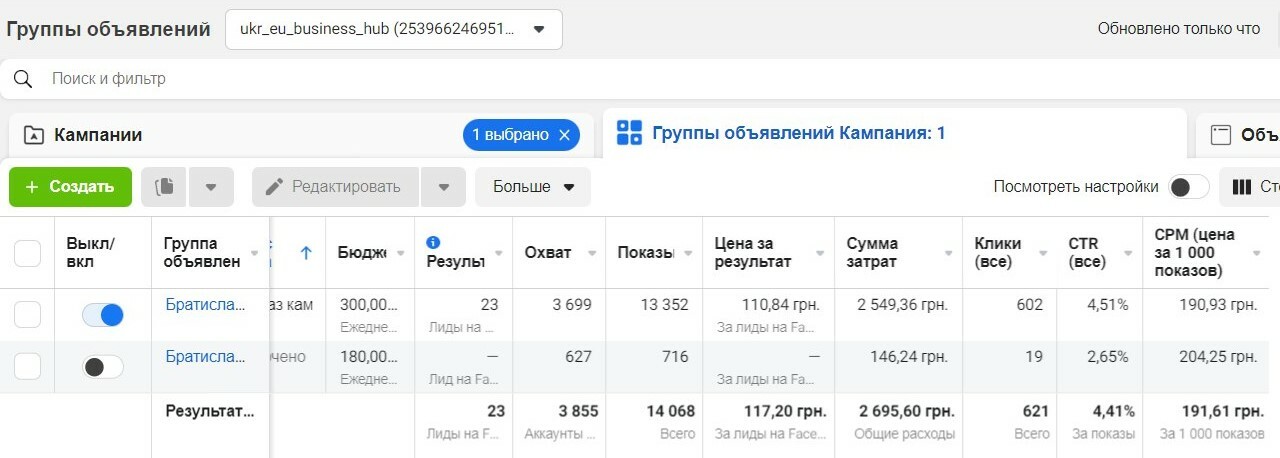Enable the 'Посмотреть настройки' switch
The width and height of the screenshot is (1280, 458).
click(1188, 187)
